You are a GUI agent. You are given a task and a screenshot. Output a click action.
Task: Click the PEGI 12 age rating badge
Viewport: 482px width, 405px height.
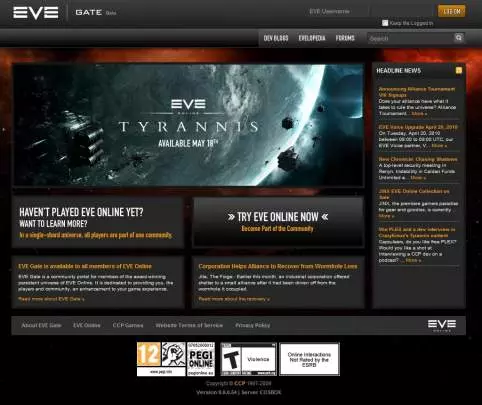click(149, 354)
